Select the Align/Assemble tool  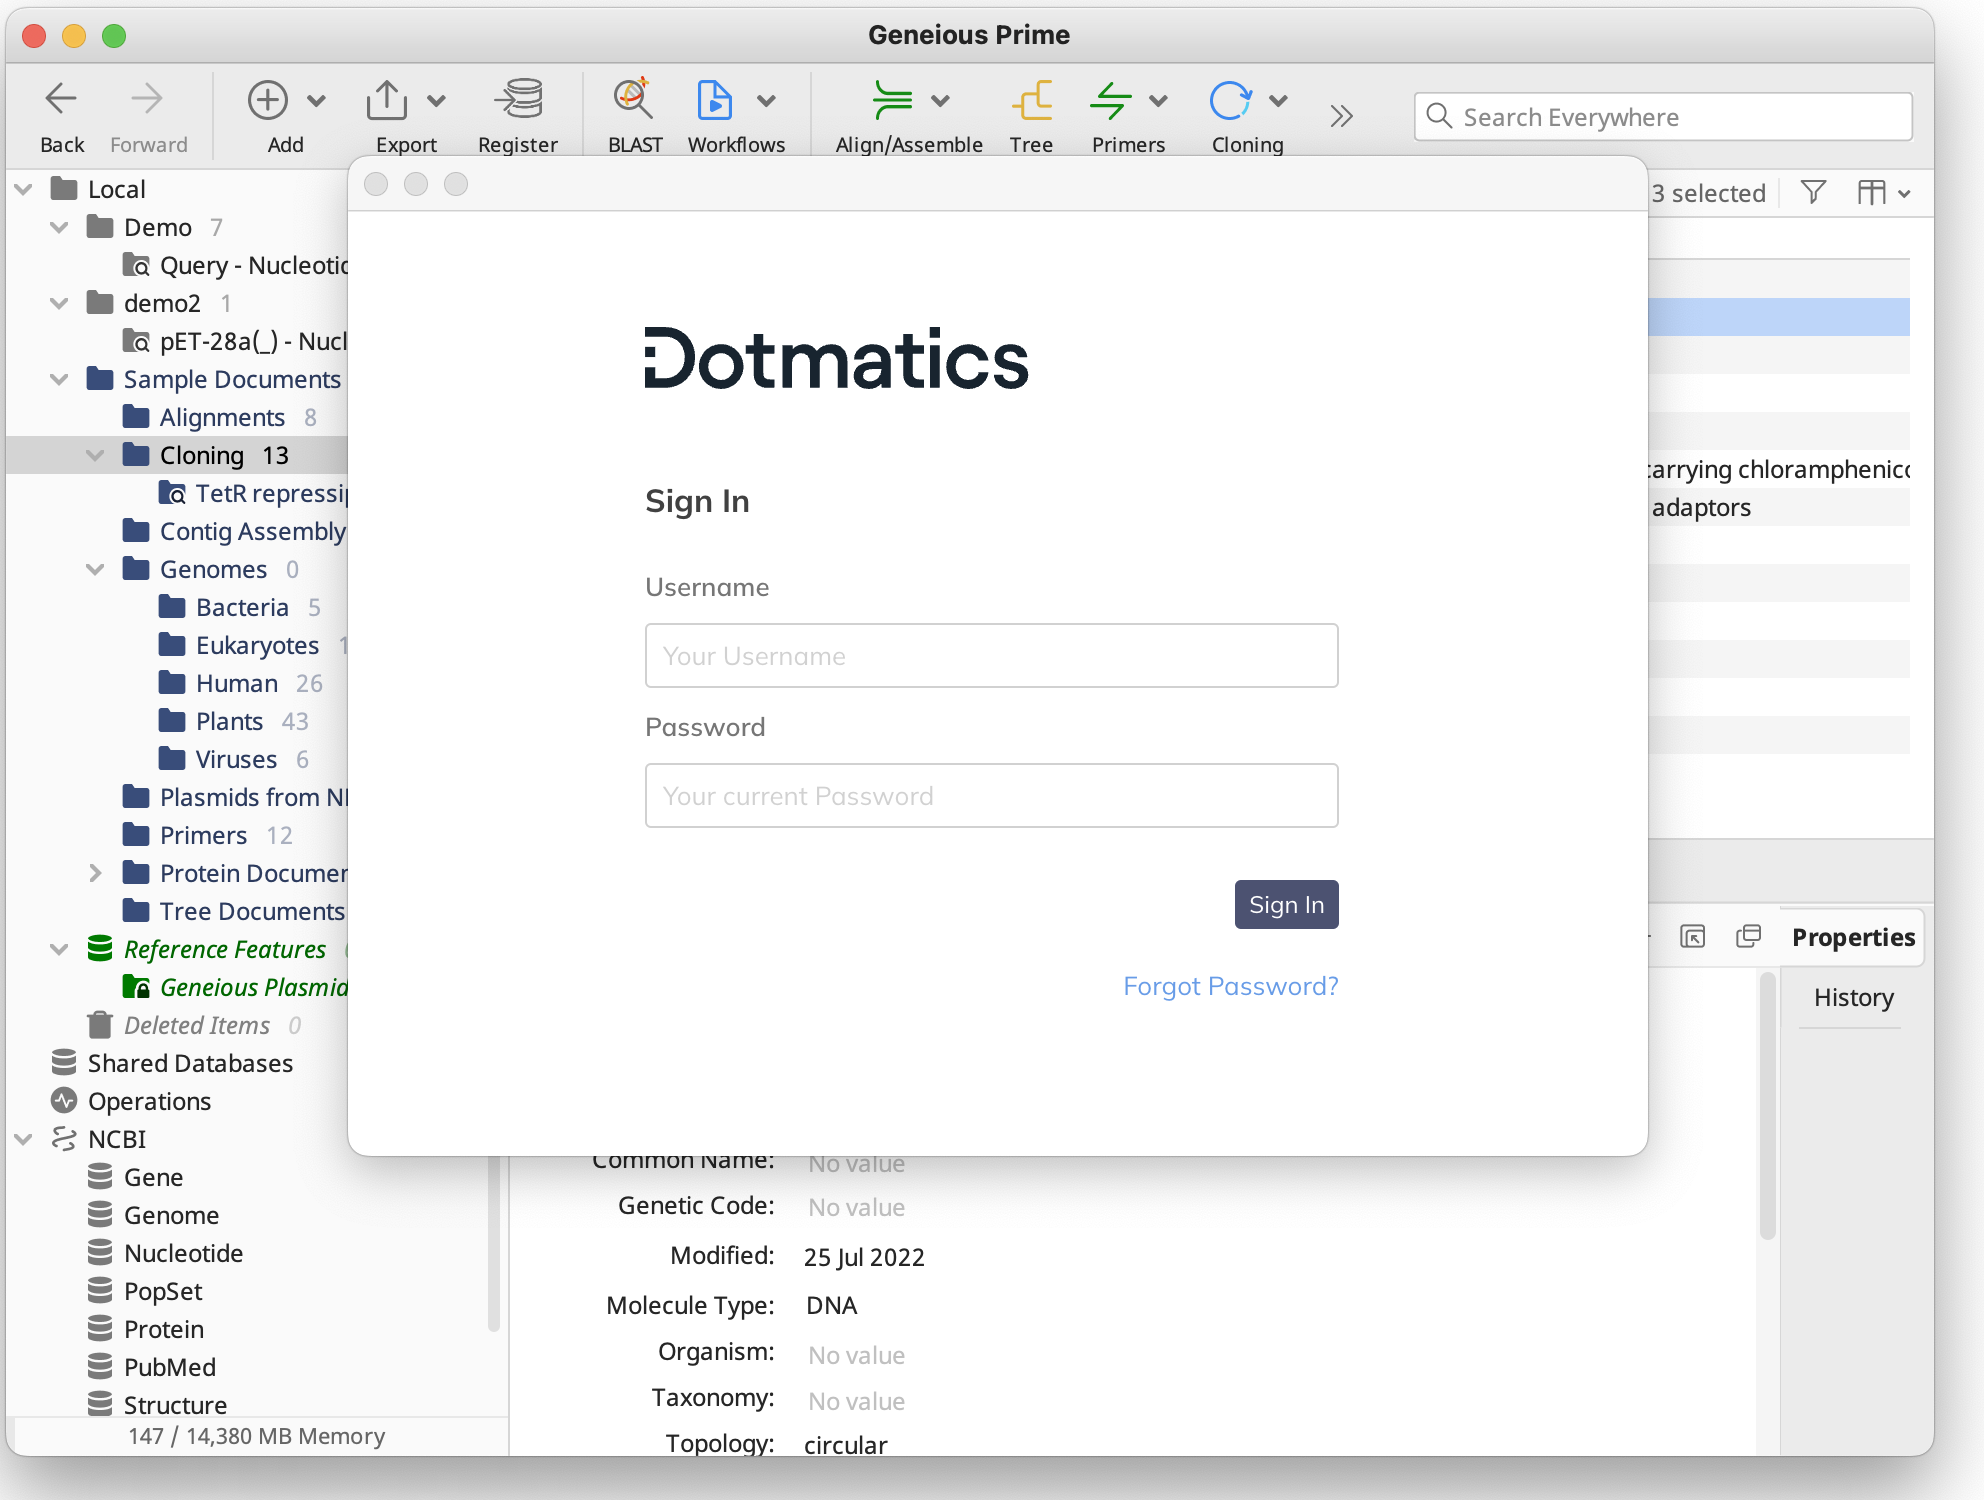(x=895, y=100)
